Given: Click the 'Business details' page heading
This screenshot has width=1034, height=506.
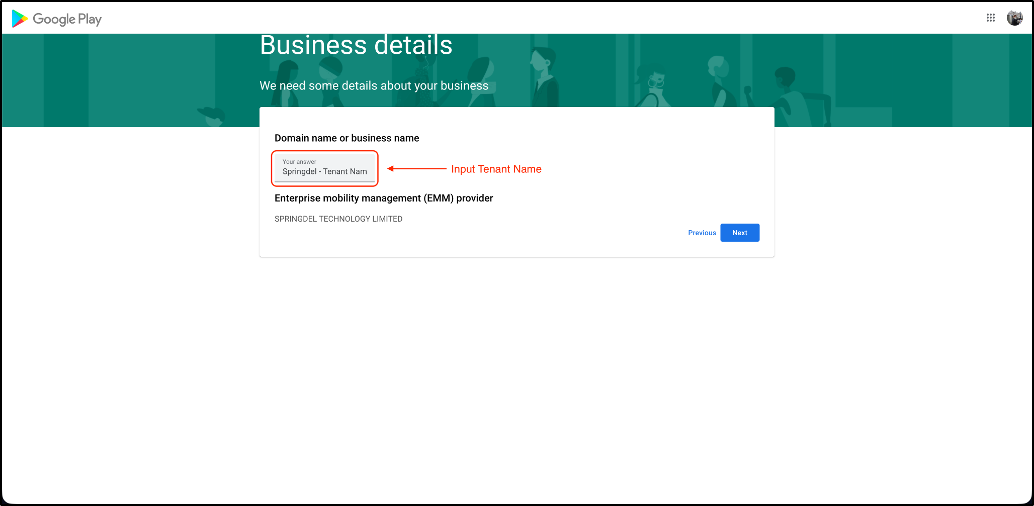Looking at the screenshot, I should (355, 46).
